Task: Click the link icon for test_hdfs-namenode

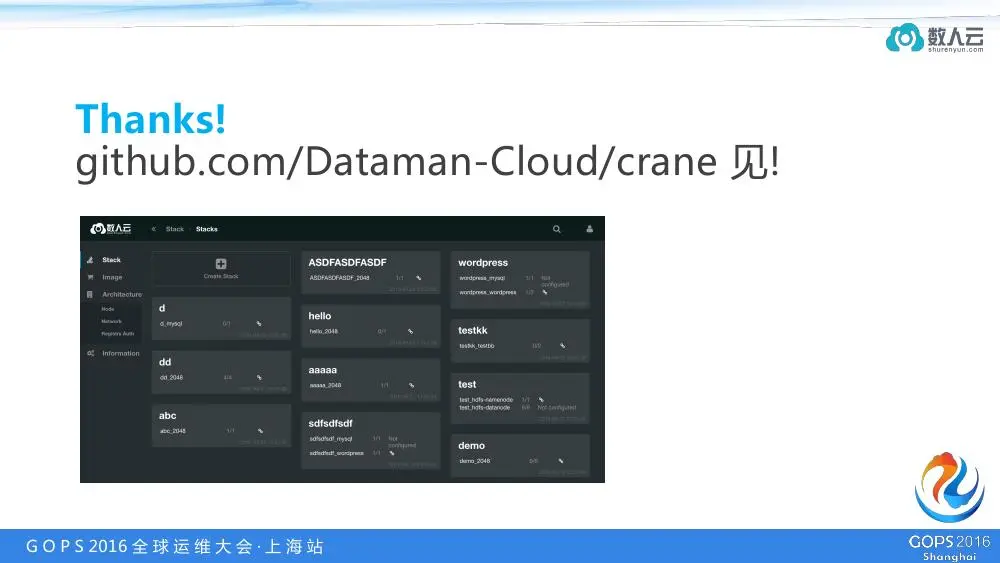Action: pyautogui.click(x=541, y=400)
